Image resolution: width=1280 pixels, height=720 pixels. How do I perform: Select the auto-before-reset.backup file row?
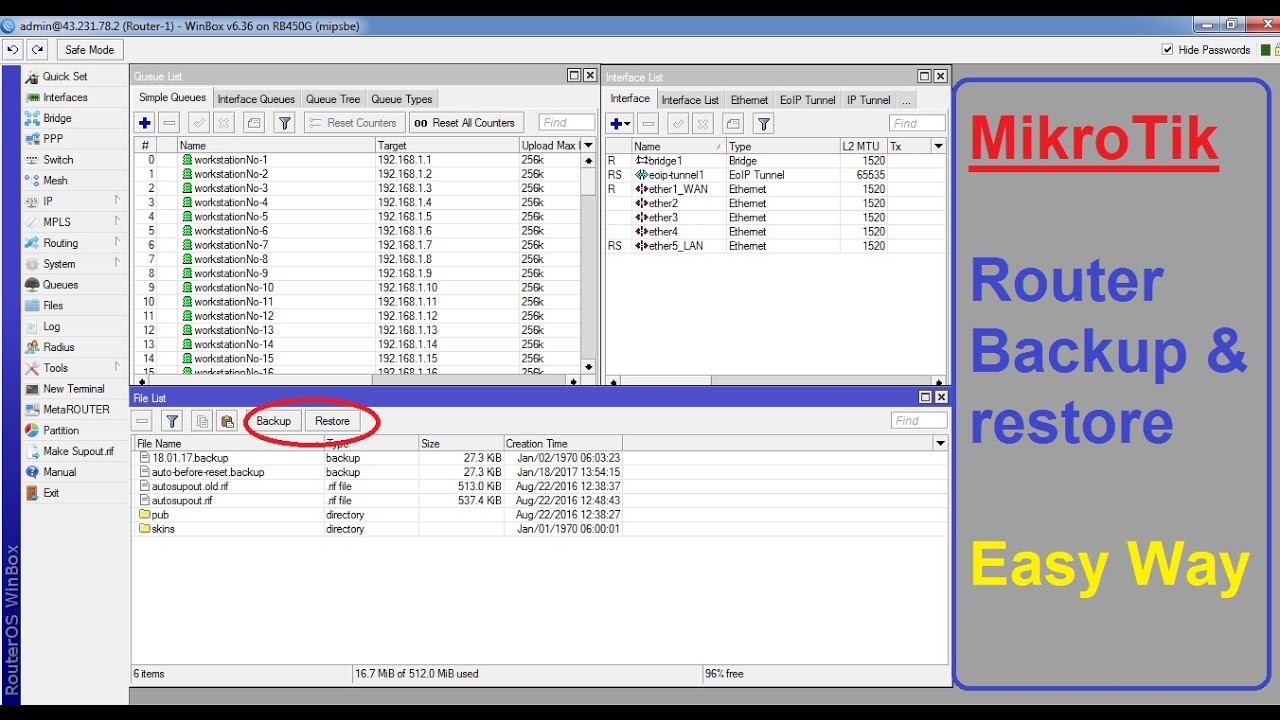(x=378, y=472)
